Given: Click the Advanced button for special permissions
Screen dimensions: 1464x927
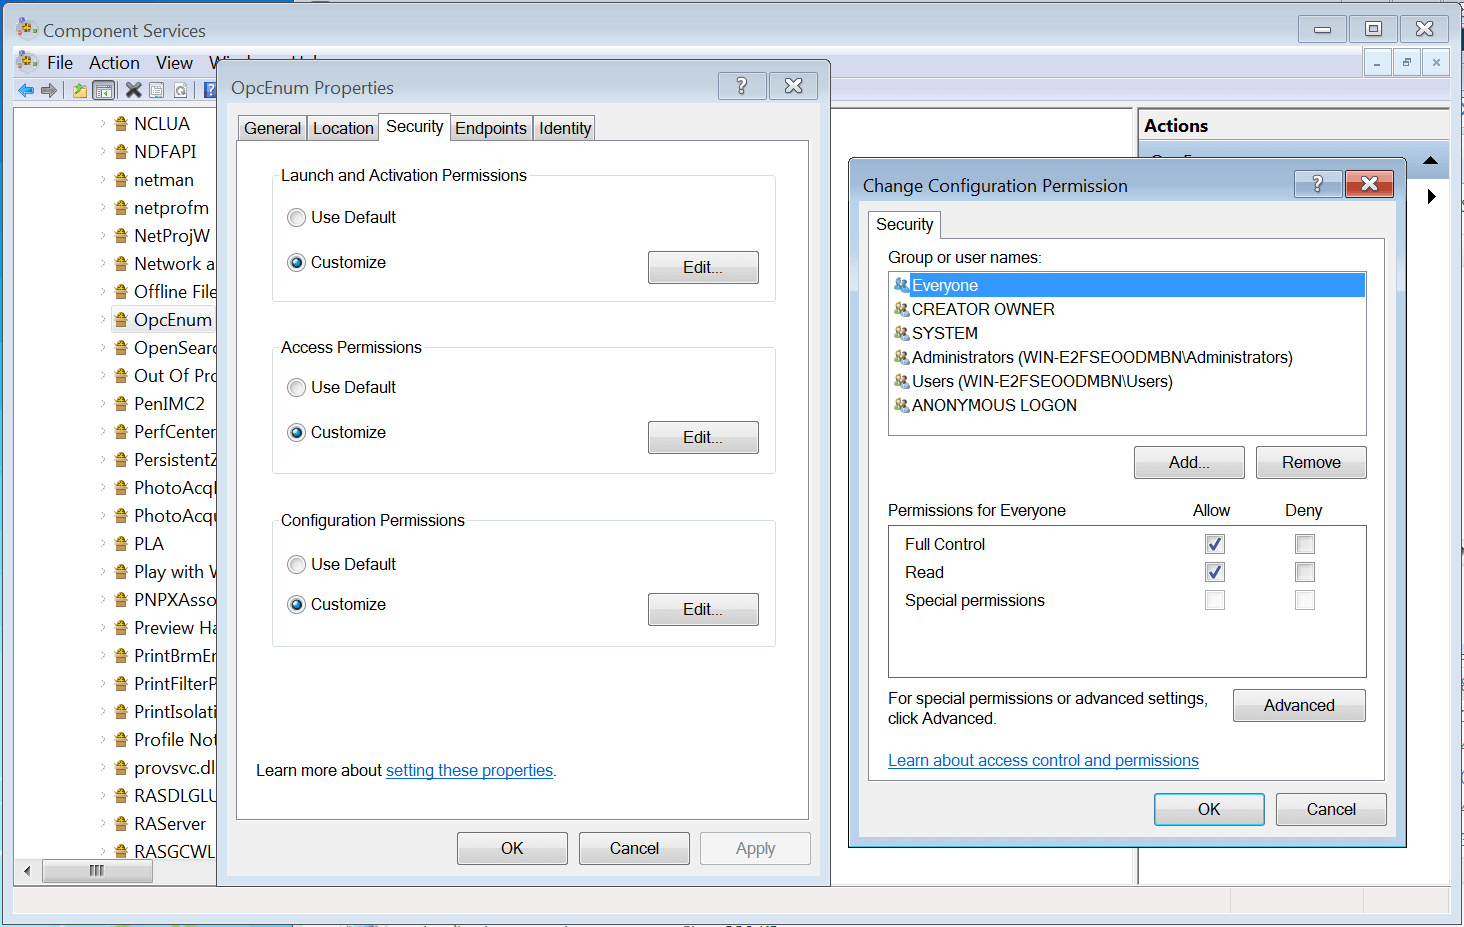Looking at the screenshot, I should tap(1298, 705).
